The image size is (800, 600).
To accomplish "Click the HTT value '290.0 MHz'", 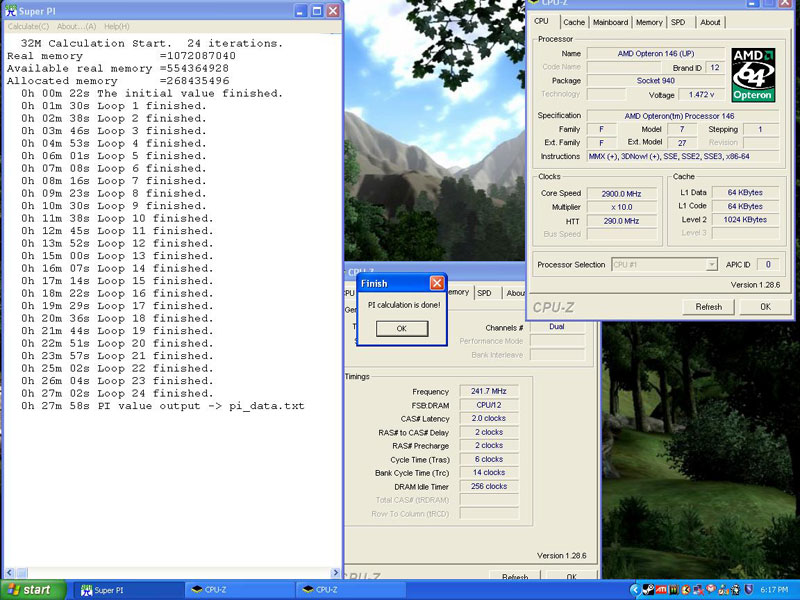I will [621, 221].
